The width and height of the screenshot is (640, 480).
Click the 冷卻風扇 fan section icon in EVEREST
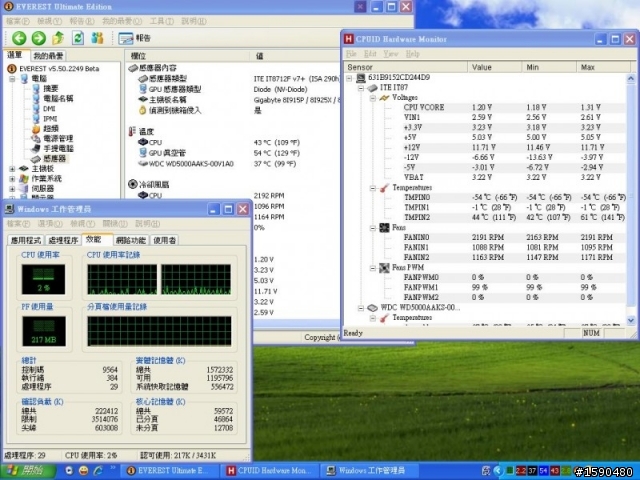click(x=132, y=184)
